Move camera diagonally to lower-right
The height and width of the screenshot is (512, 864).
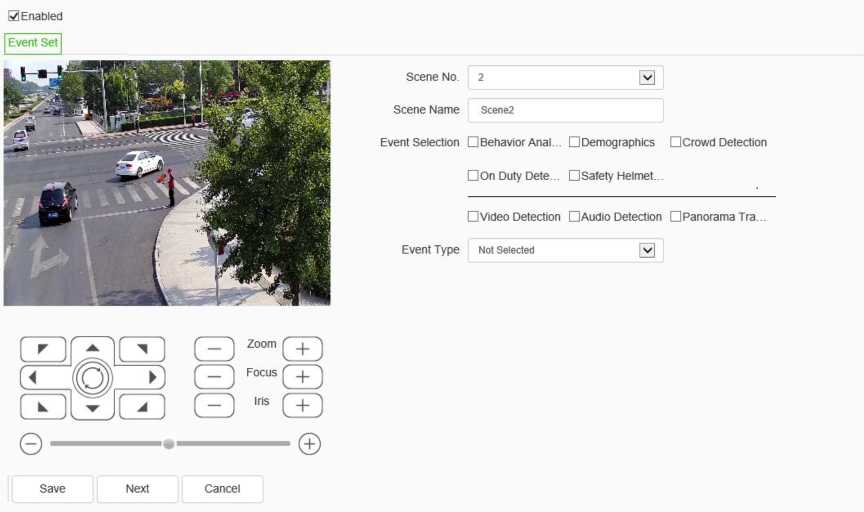tap(142, 407)
